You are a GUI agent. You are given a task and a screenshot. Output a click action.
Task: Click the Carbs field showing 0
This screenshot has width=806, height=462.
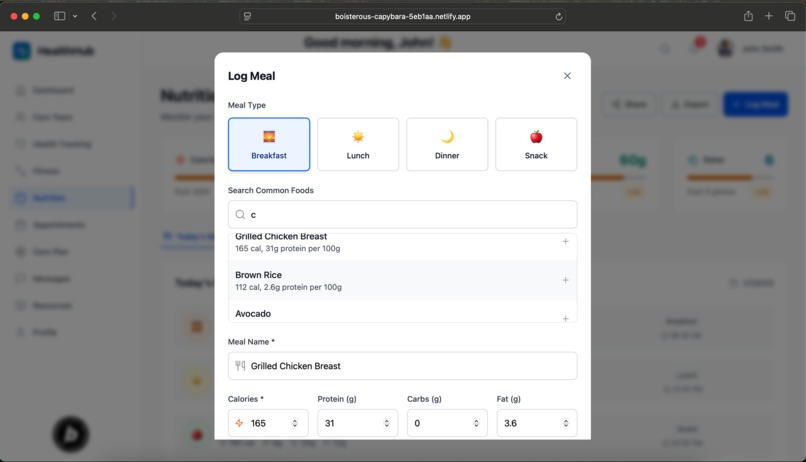point(447,423)
